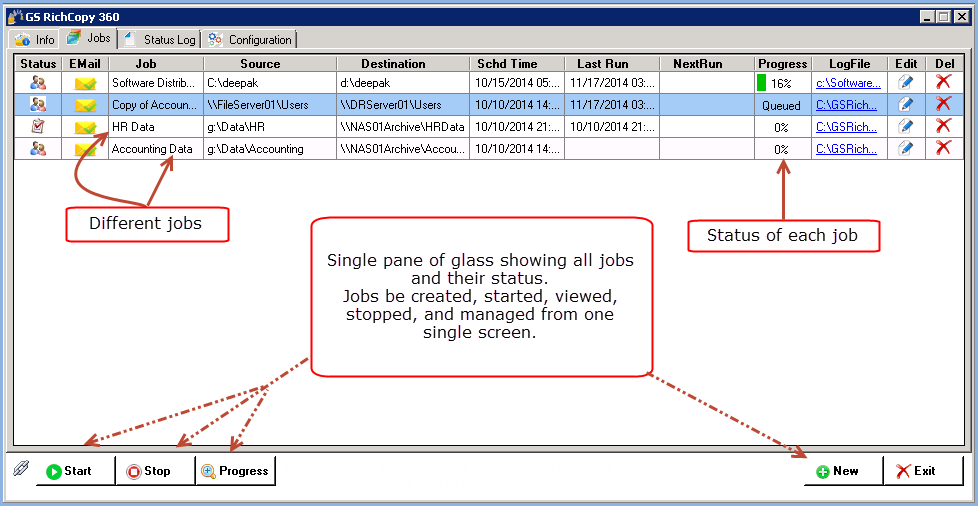
Task: Toggle email envelope for HR Data job
Action: (x=85, y=127)
